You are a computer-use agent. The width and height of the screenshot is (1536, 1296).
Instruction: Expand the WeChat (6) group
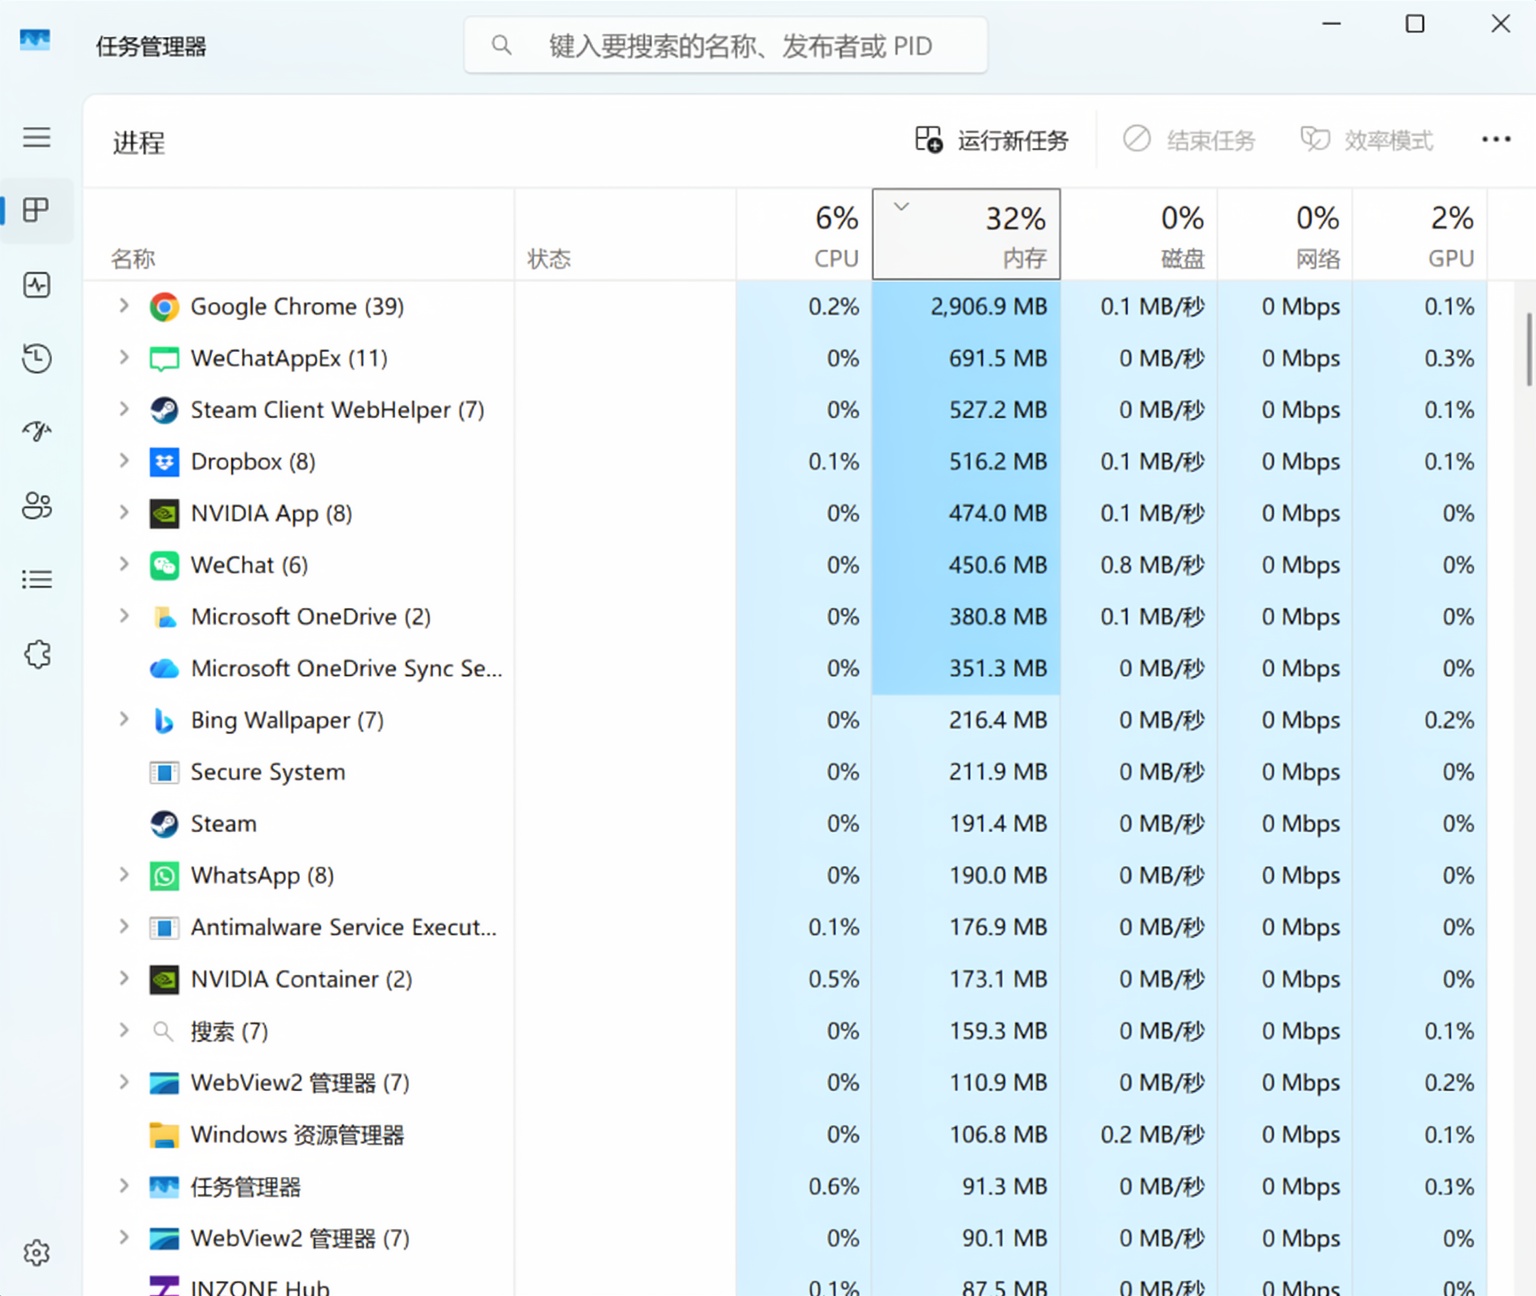[124, 564]
